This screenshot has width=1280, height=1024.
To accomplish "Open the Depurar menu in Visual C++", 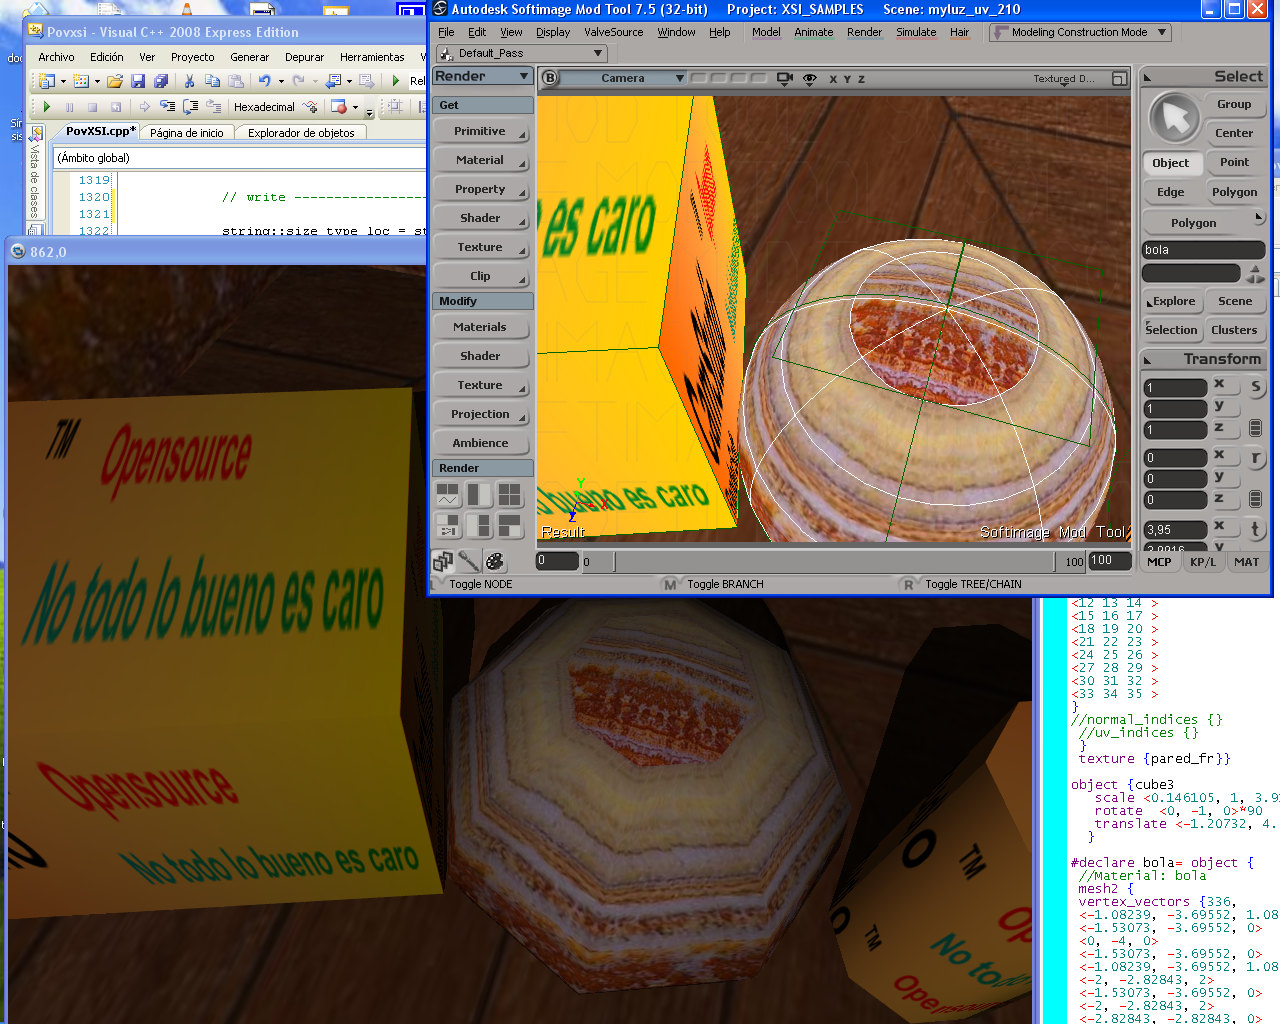I will (304, 57).
